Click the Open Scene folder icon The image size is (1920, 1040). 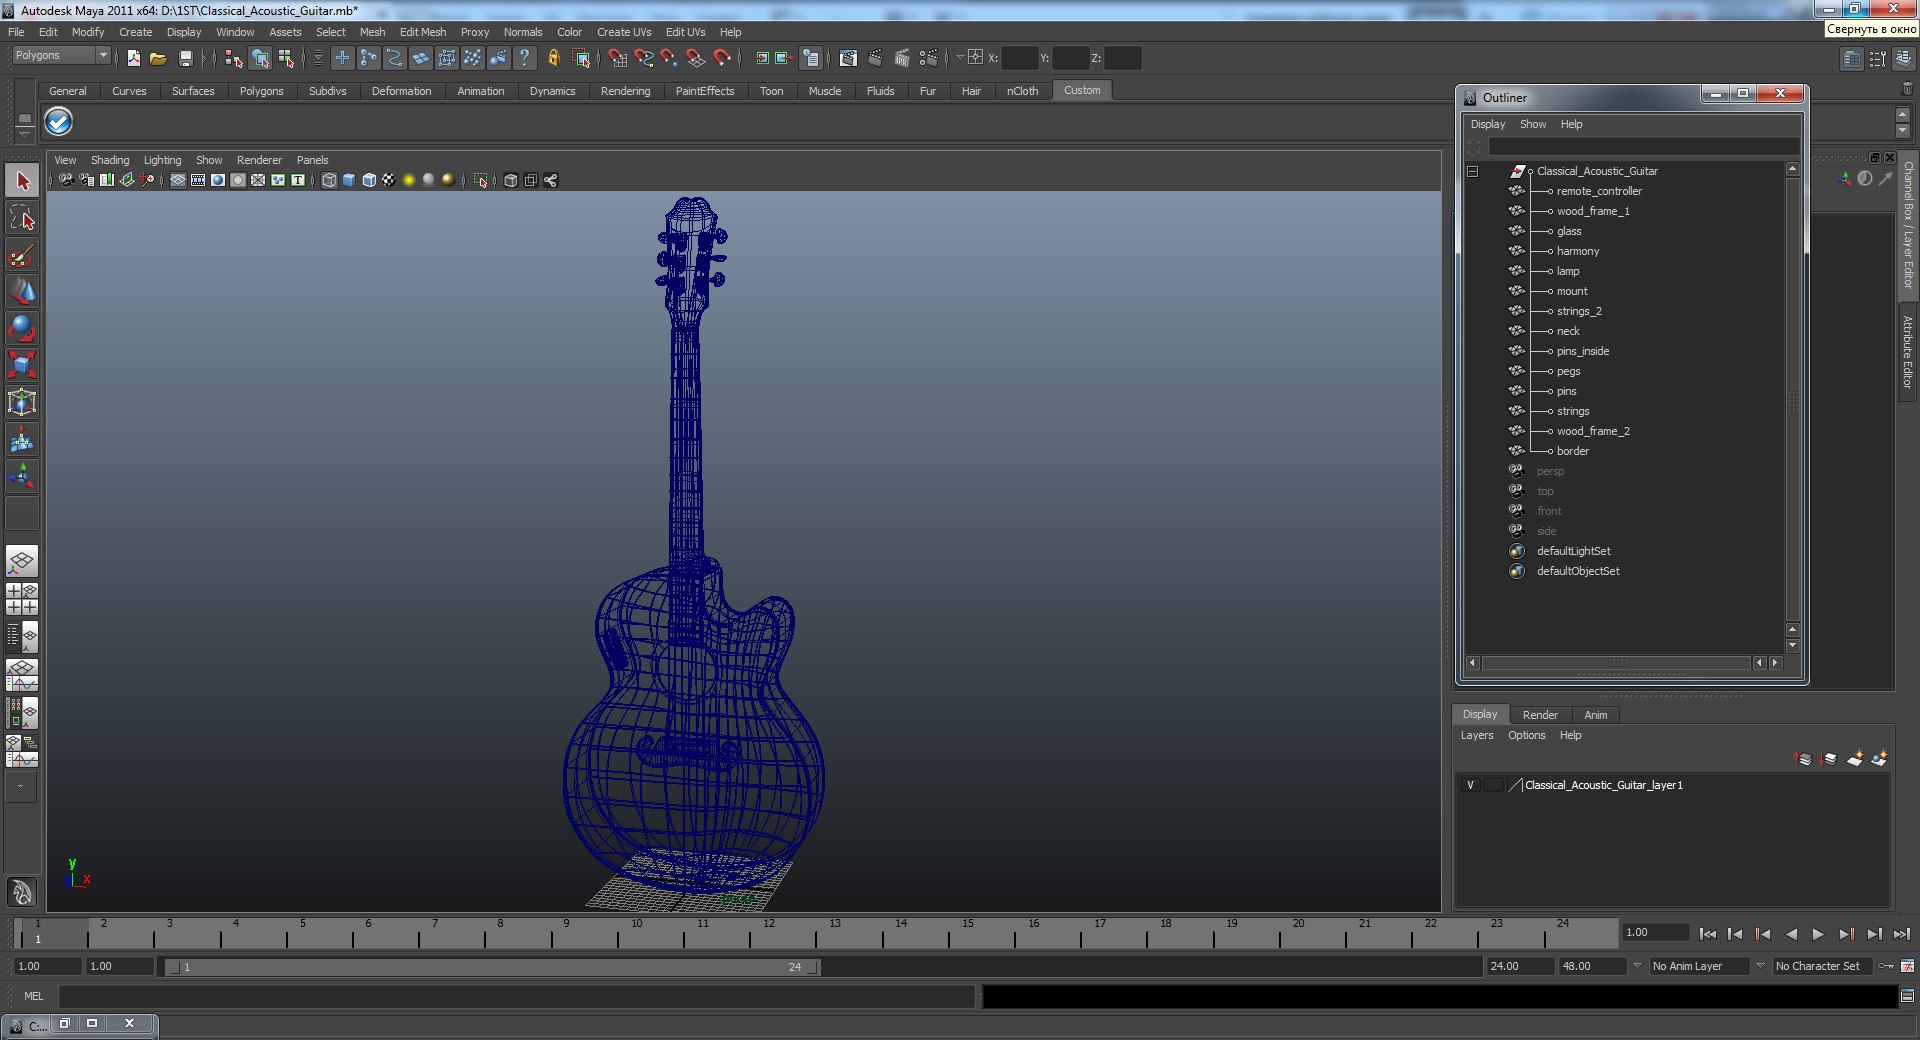158,59
